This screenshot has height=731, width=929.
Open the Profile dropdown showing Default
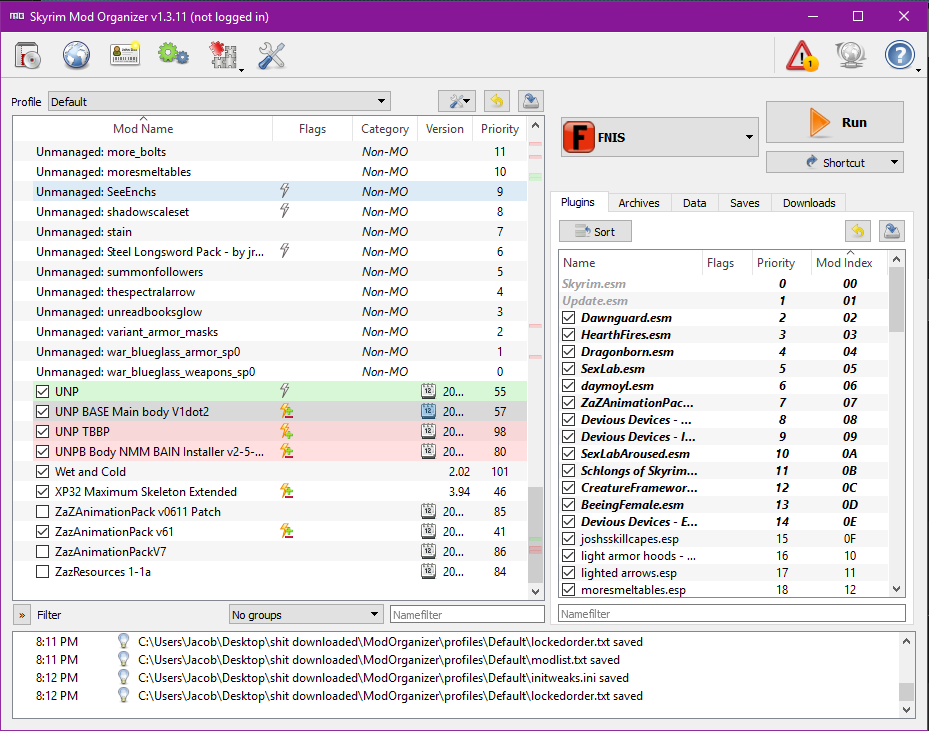tap(219, 102)
